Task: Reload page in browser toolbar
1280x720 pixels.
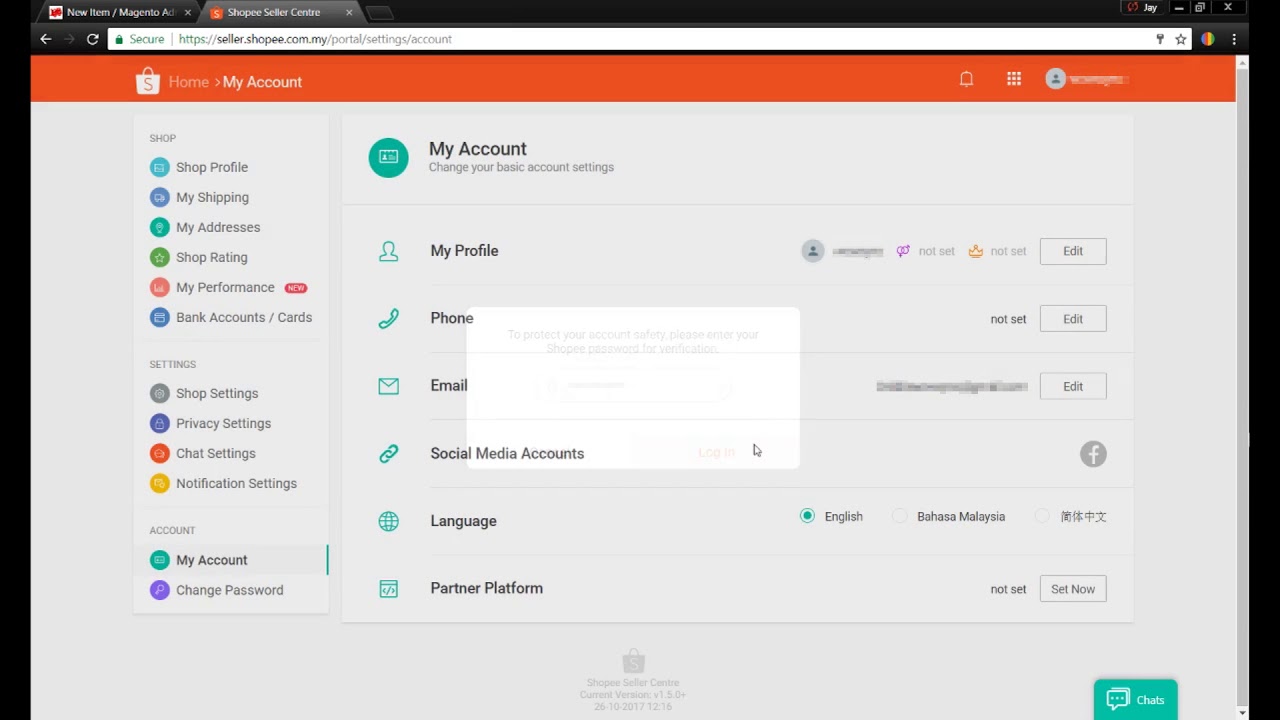Action: (92, 39)
